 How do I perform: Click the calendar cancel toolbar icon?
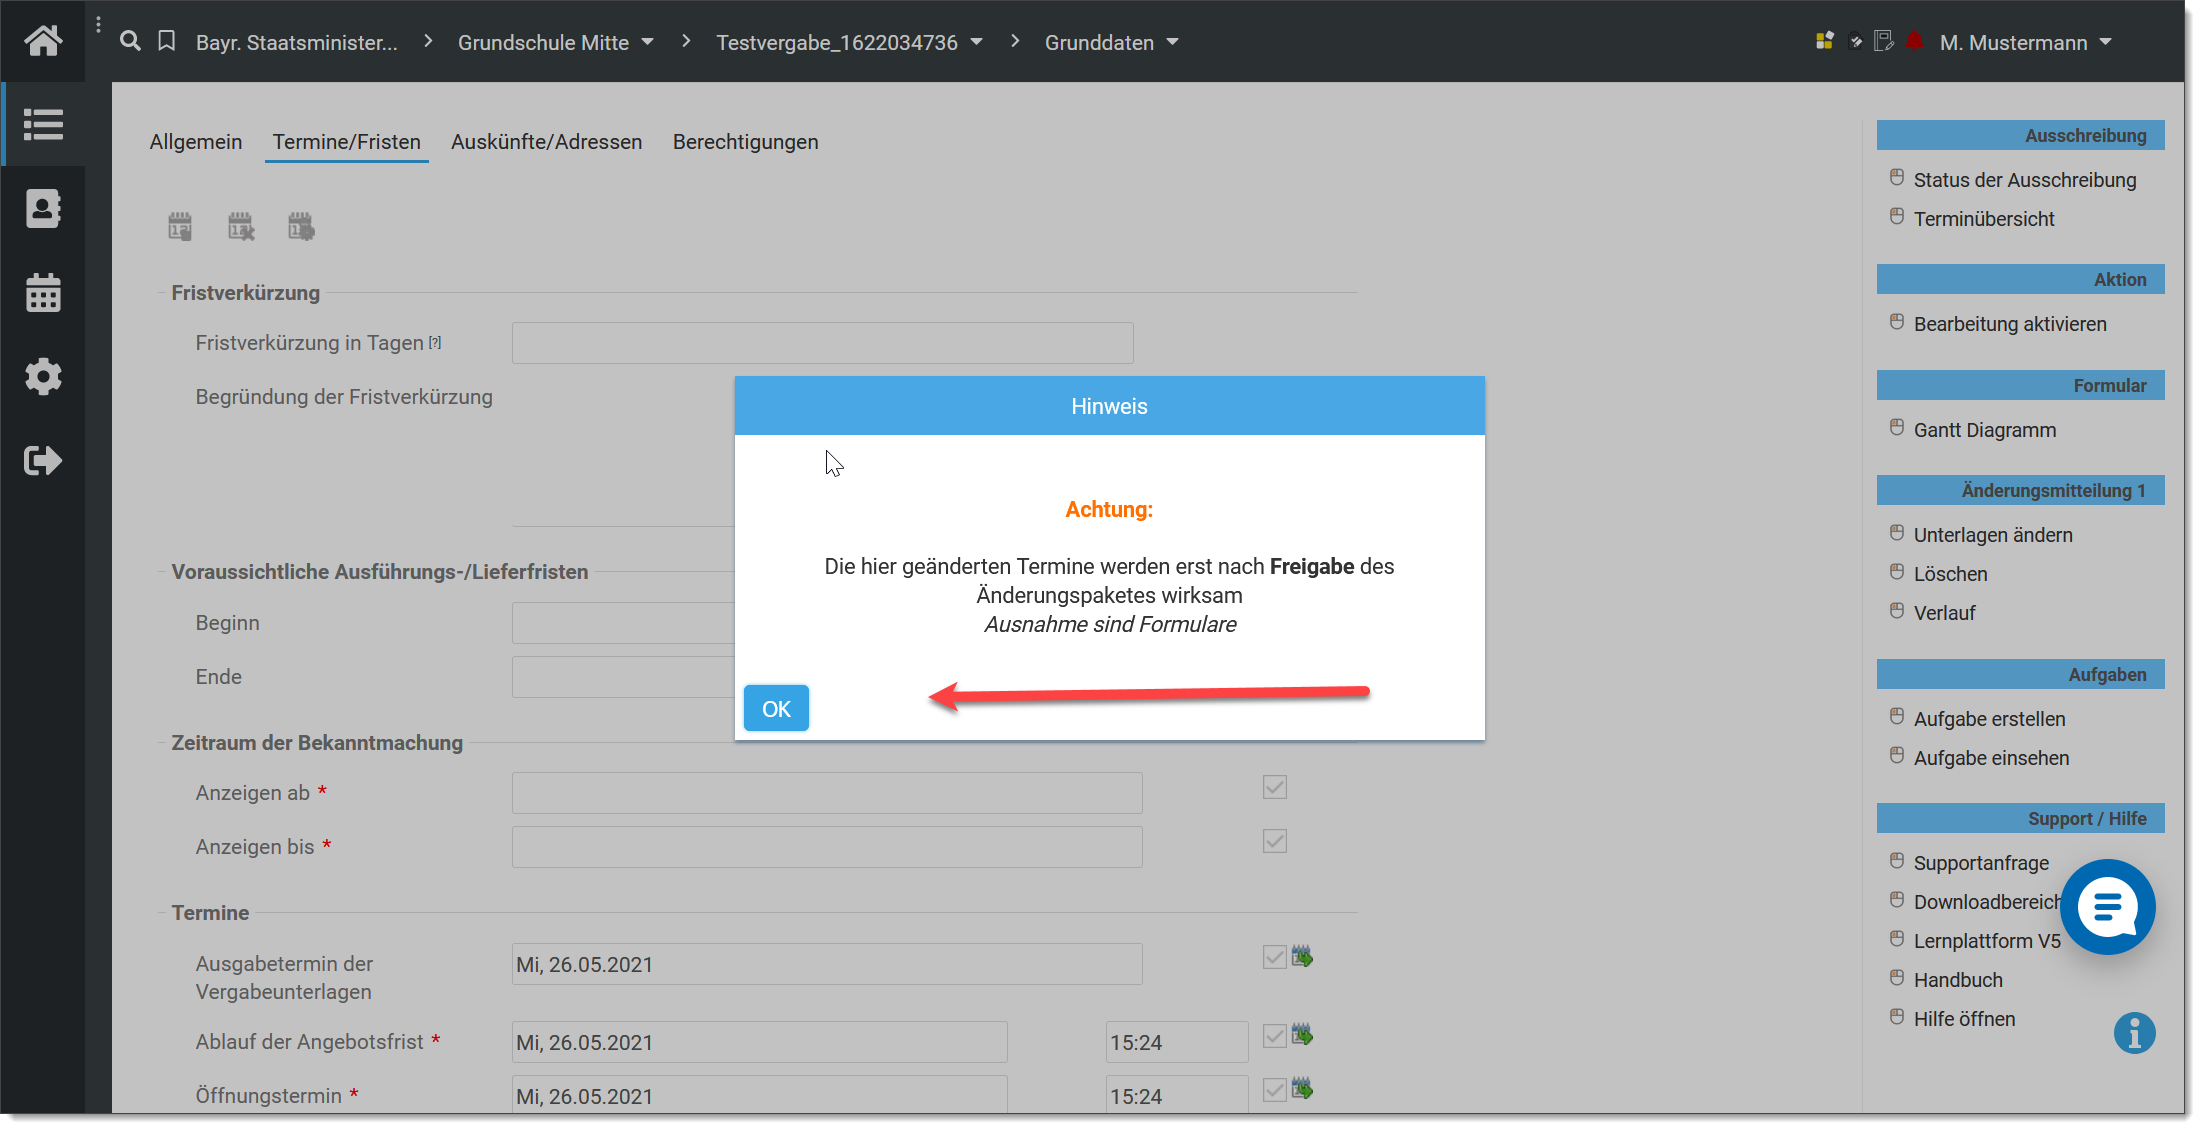coord(241,226)
